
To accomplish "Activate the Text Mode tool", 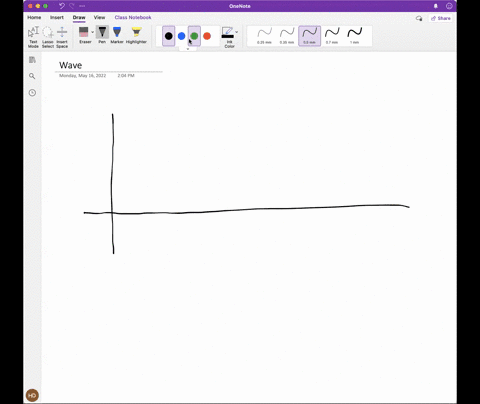I will coord(33,37).
